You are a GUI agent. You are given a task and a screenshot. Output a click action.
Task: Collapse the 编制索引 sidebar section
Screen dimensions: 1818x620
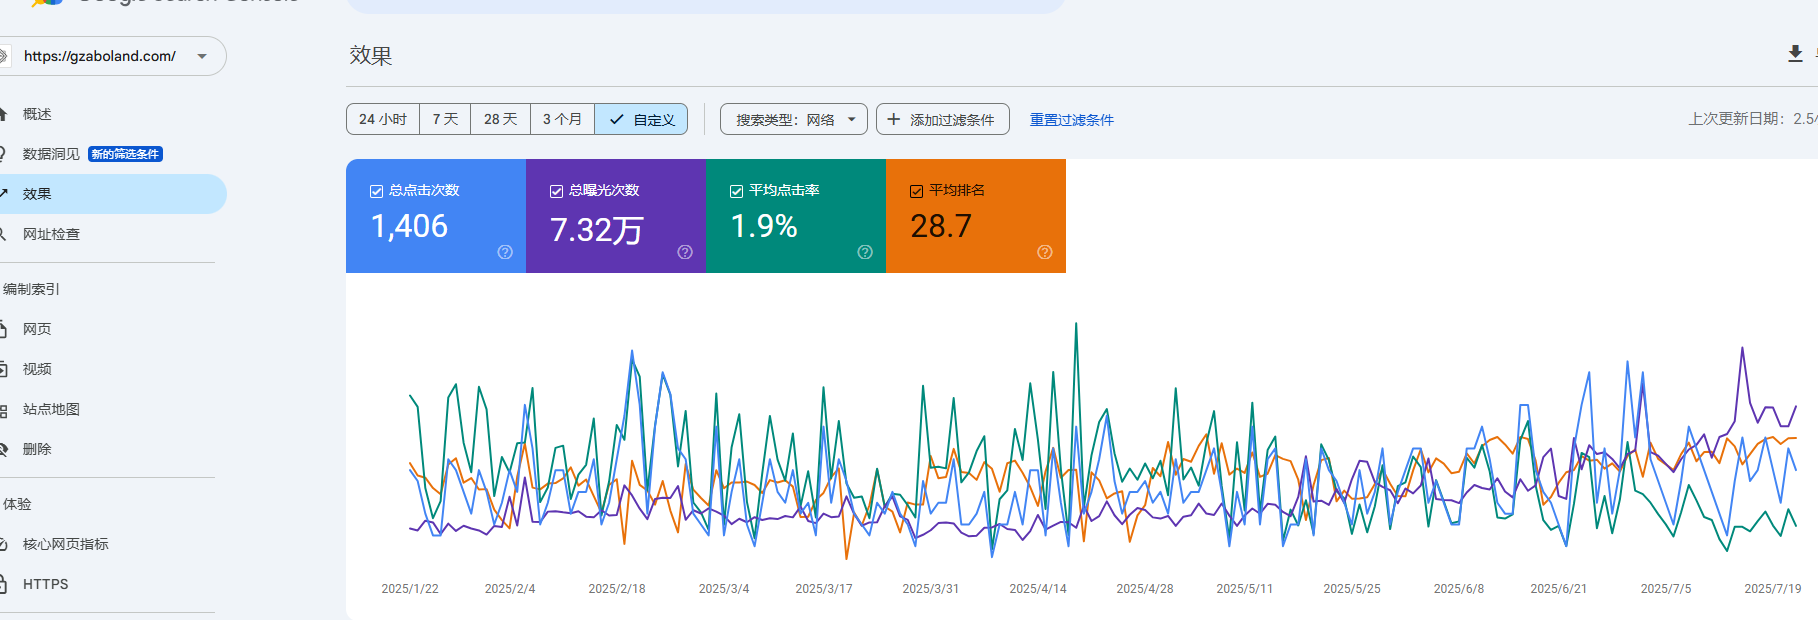(32, 289)
